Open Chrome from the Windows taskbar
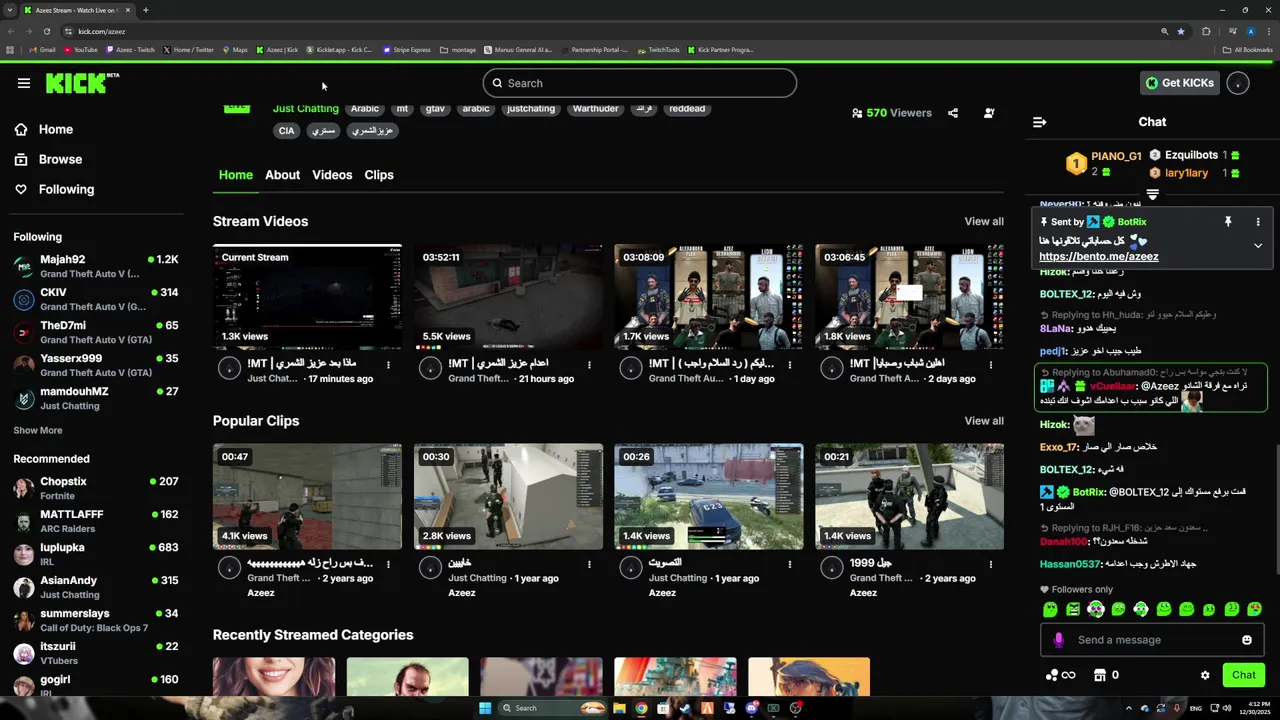 click(x=641, y=708)
